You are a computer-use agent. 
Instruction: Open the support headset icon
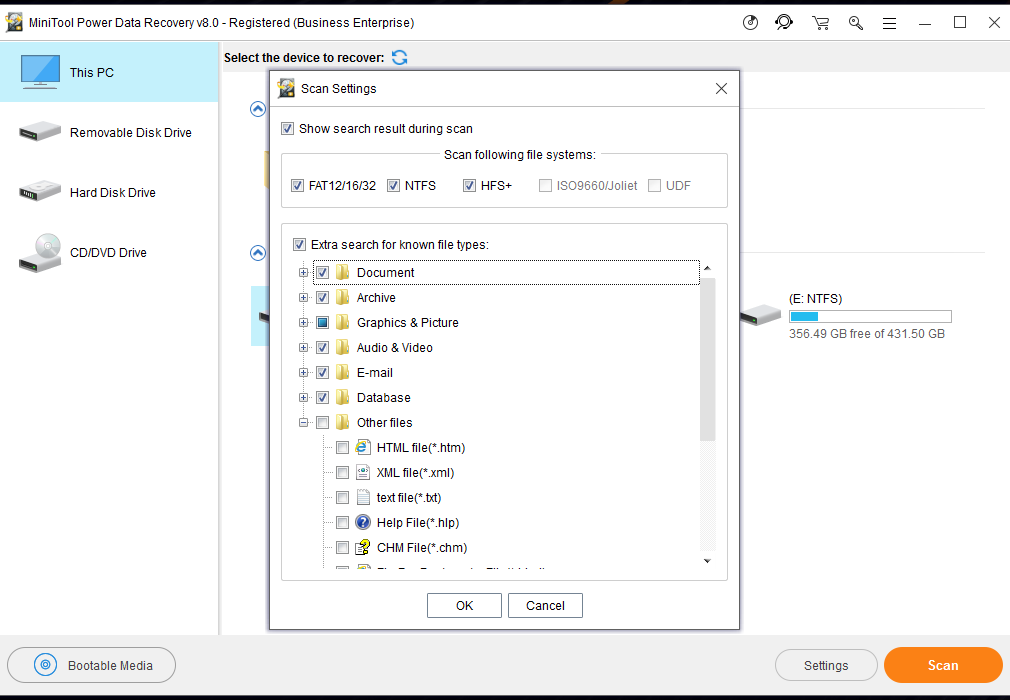coord(784,23)
